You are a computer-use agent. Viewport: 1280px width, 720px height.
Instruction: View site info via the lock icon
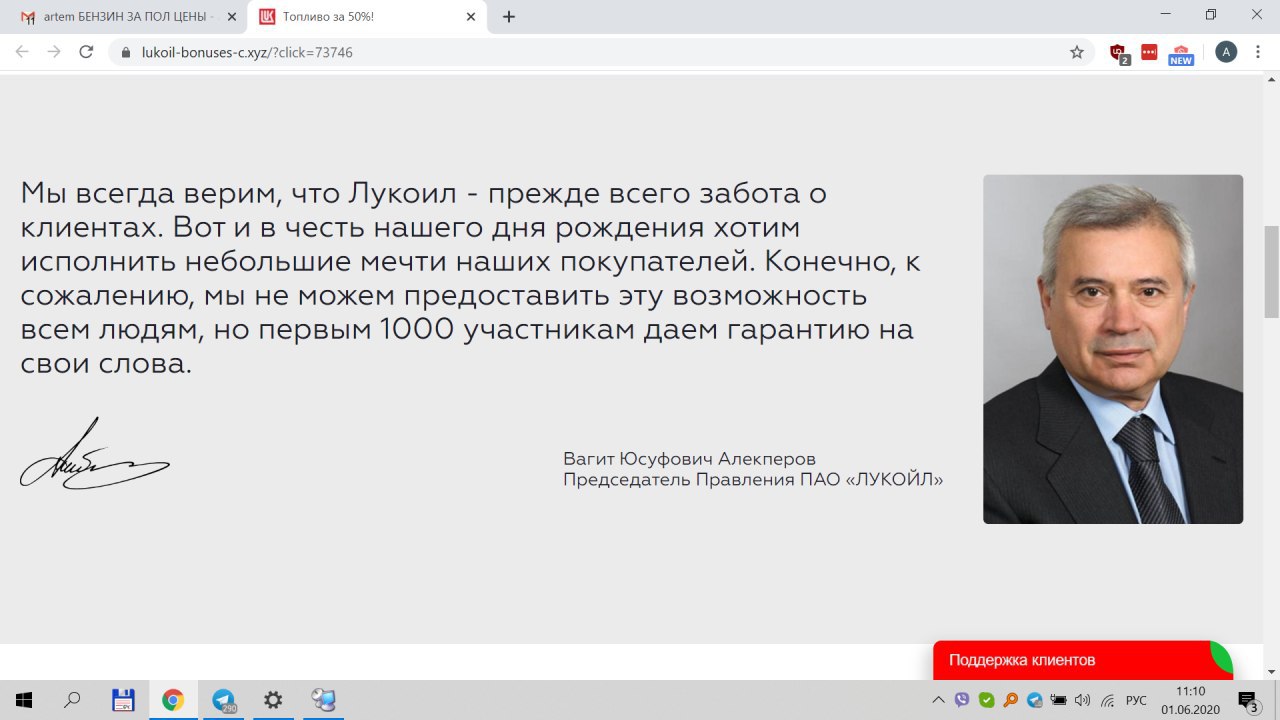[x=126, y=52]
